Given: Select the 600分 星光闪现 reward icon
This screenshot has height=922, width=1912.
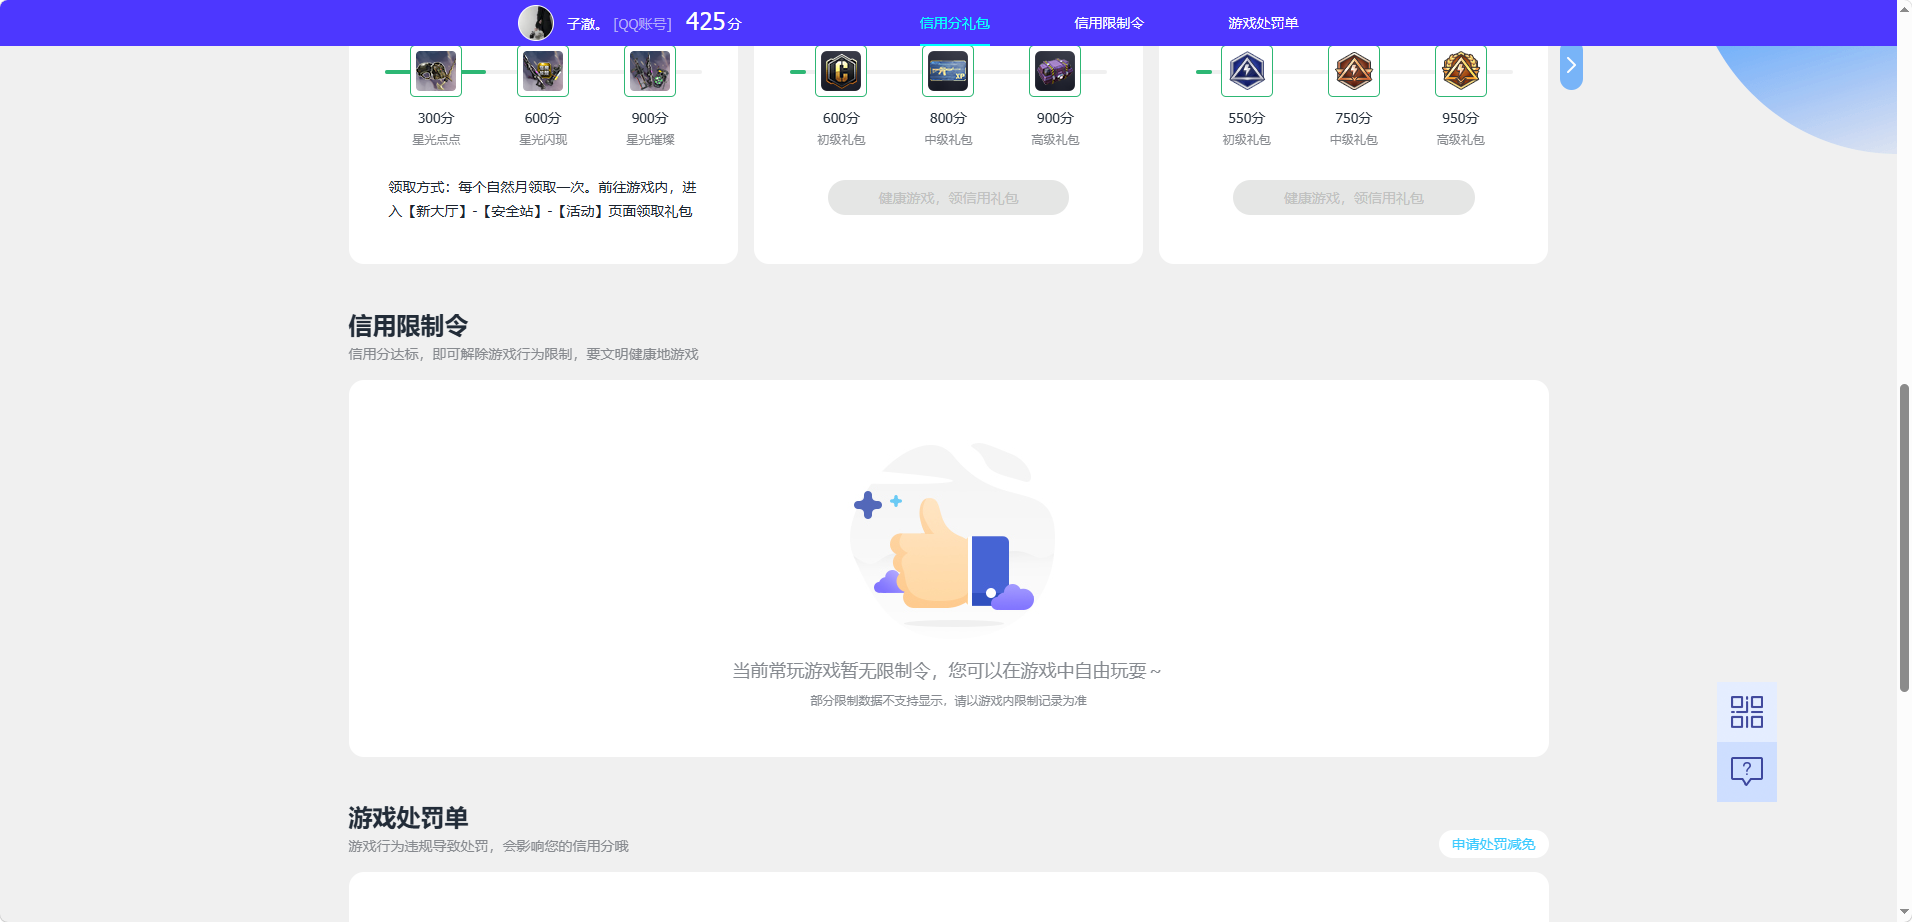Looking at the screenshot, I should (543, 71).
